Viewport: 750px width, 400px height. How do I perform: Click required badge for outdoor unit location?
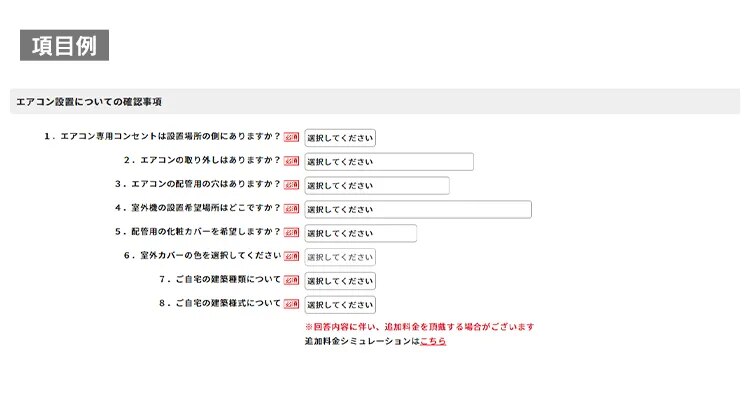coord(292,209)
